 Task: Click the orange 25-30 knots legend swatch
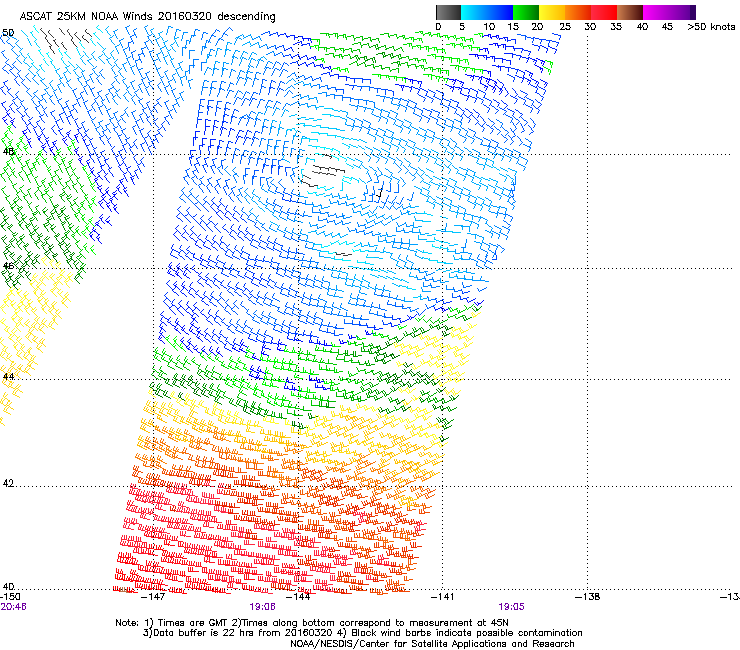(578, 12)
